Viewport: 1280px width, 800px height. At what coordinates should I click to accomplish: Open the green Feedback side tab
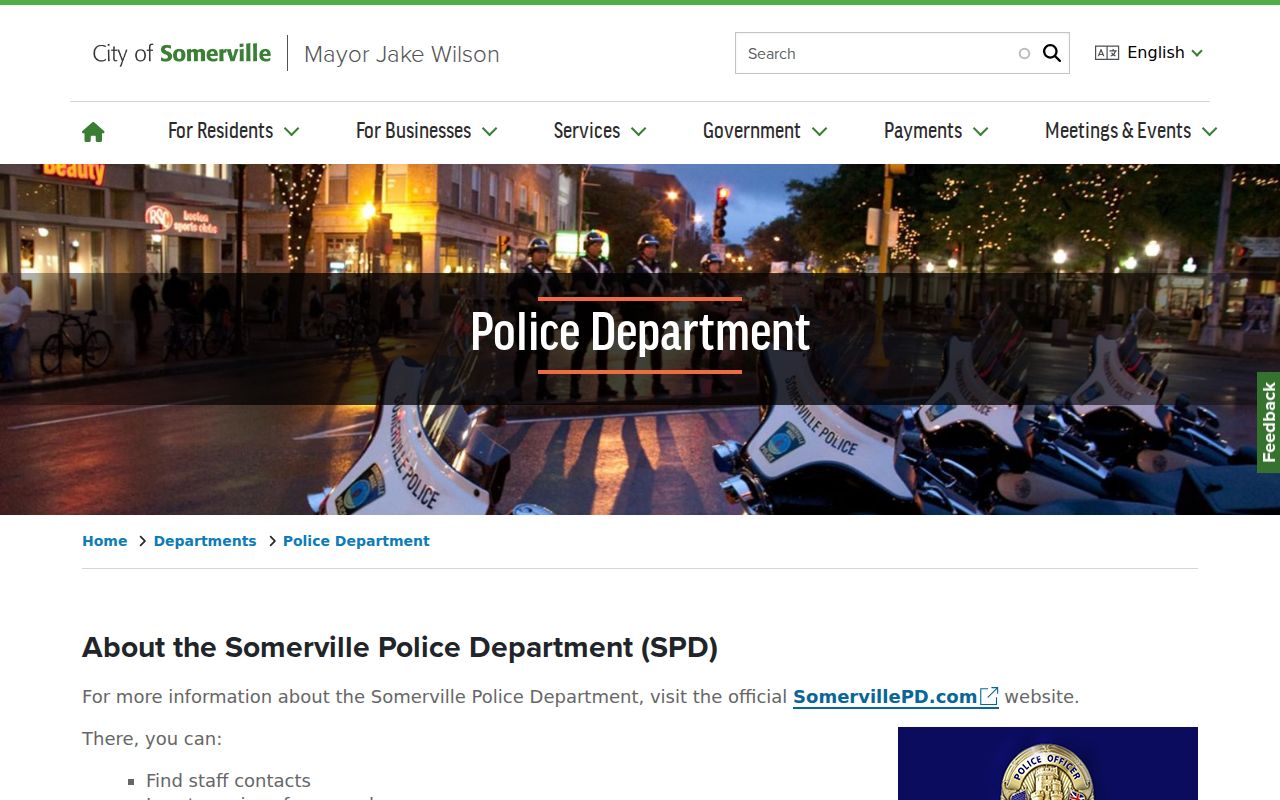(x=1268, y=422)
